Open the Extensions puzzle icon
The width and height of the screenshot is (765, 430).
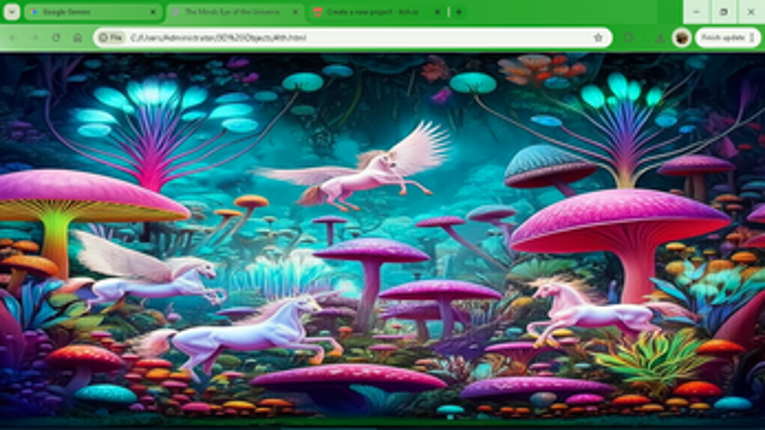[x=628, y=38]
